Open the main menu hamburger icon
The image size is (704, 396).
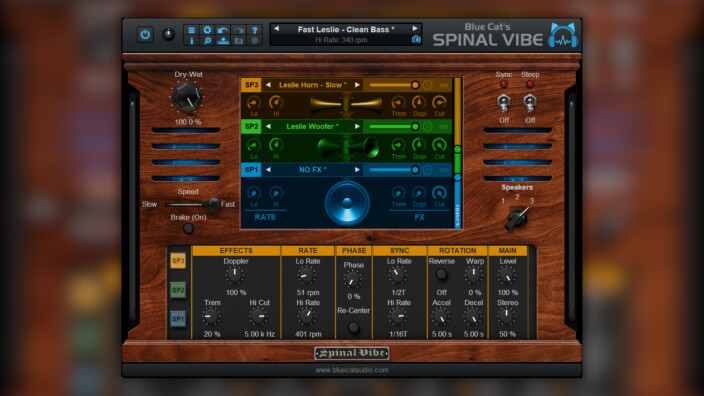(191, 30)
